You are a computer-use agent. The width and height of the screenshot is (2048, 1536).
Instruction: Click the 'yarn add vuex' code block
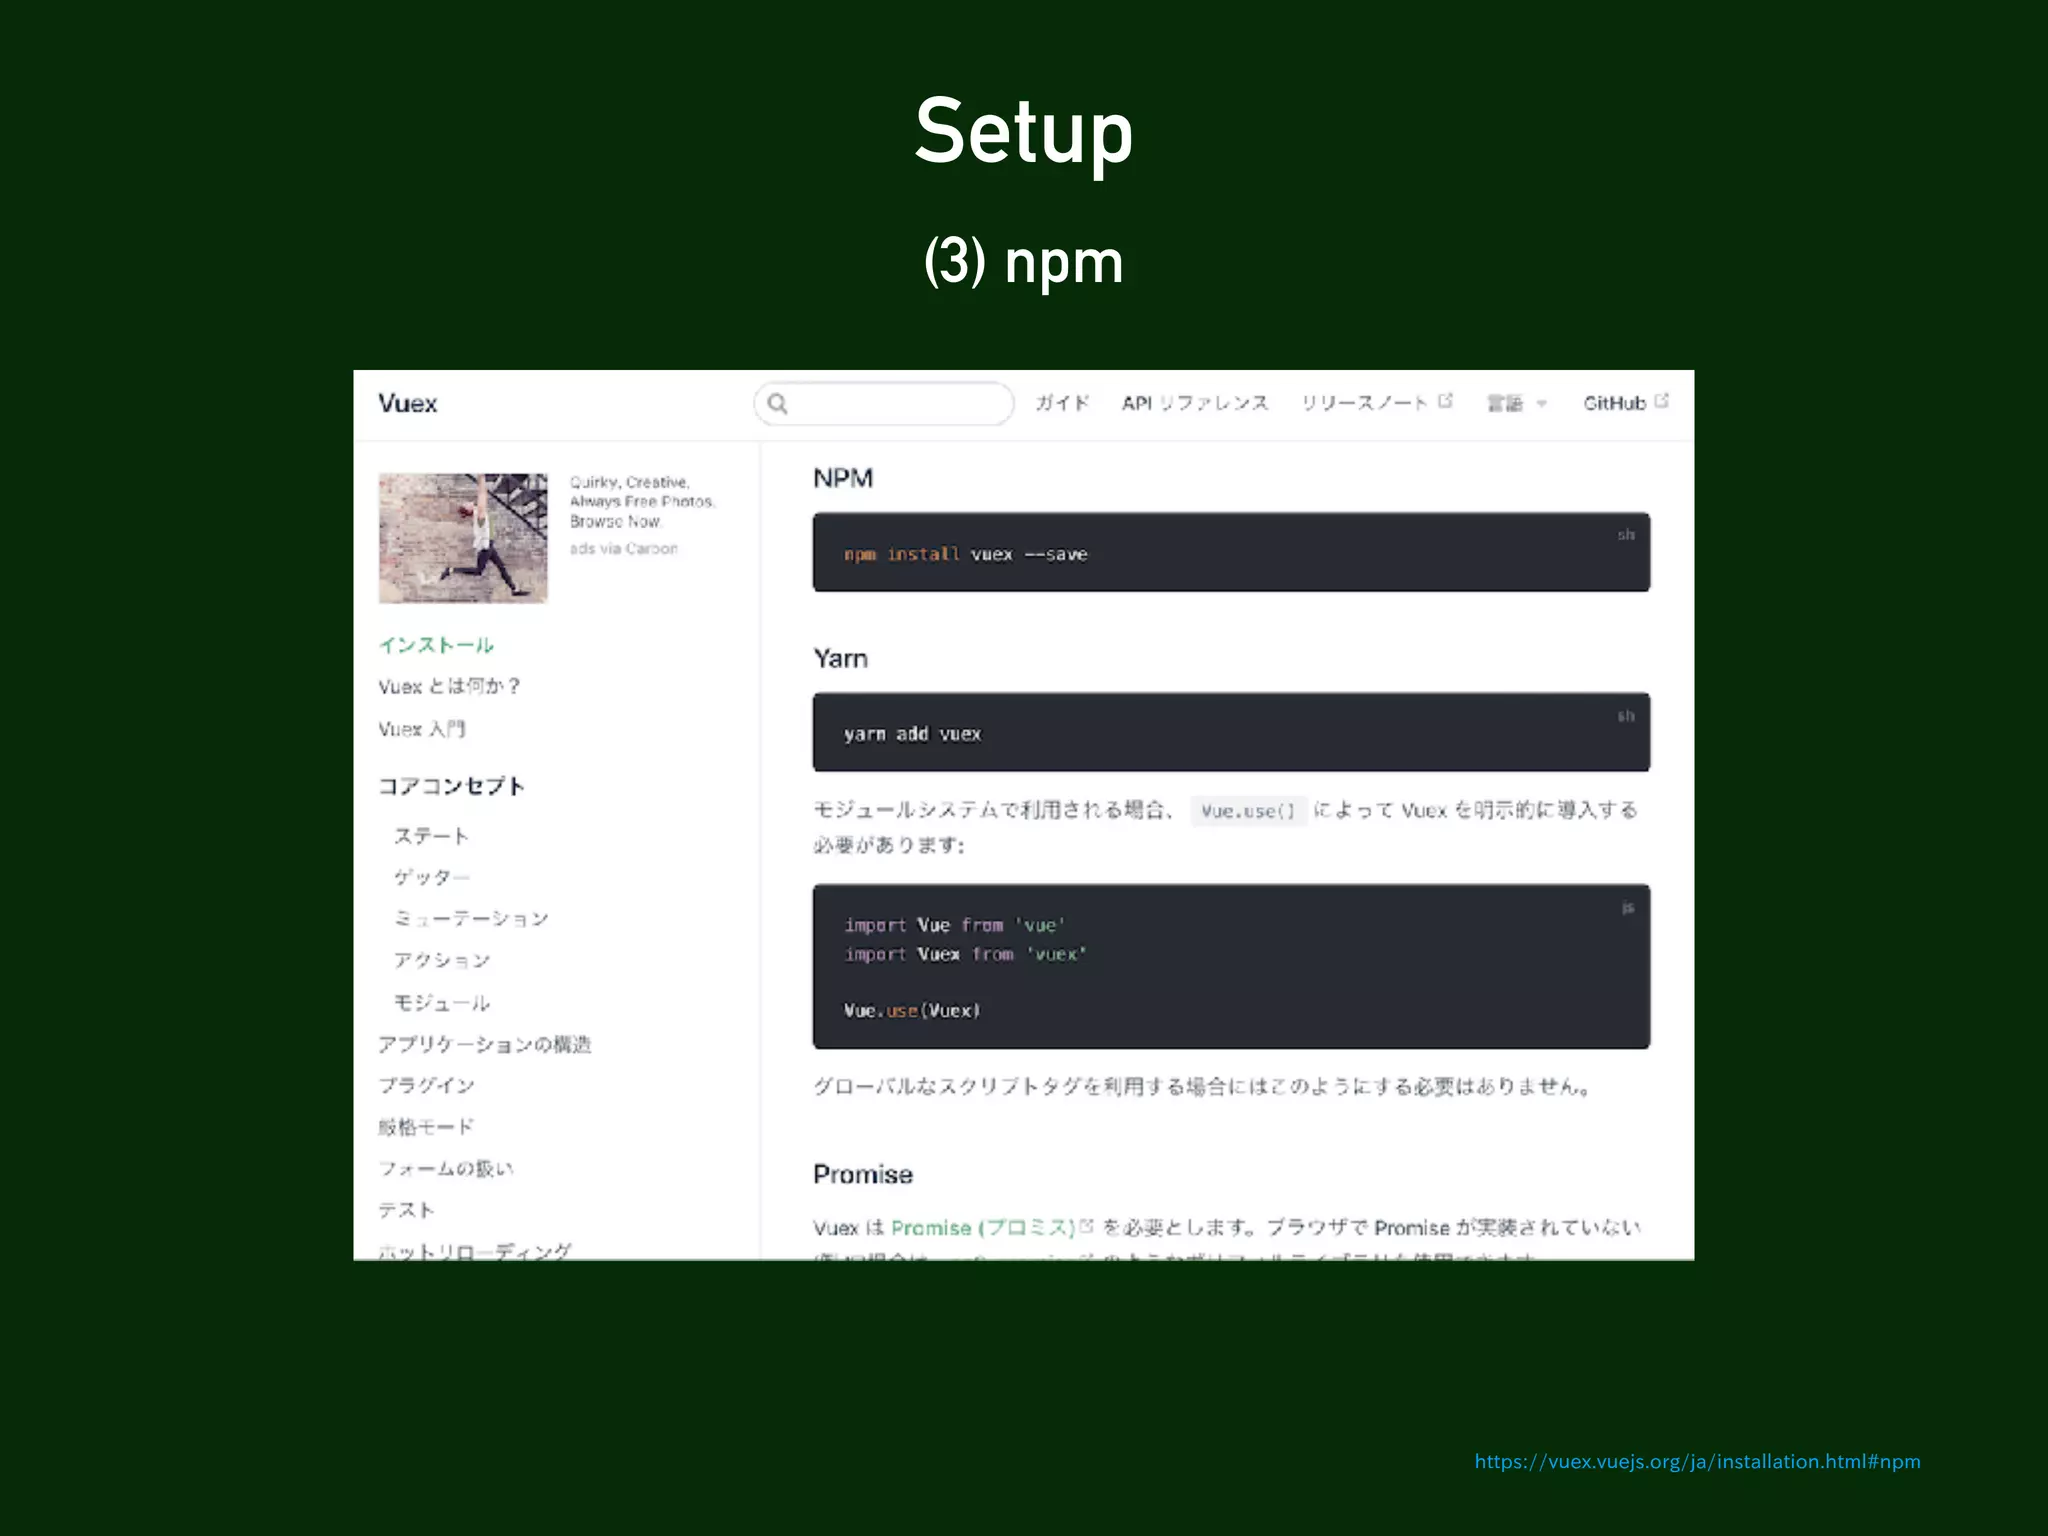point(1231,732)
